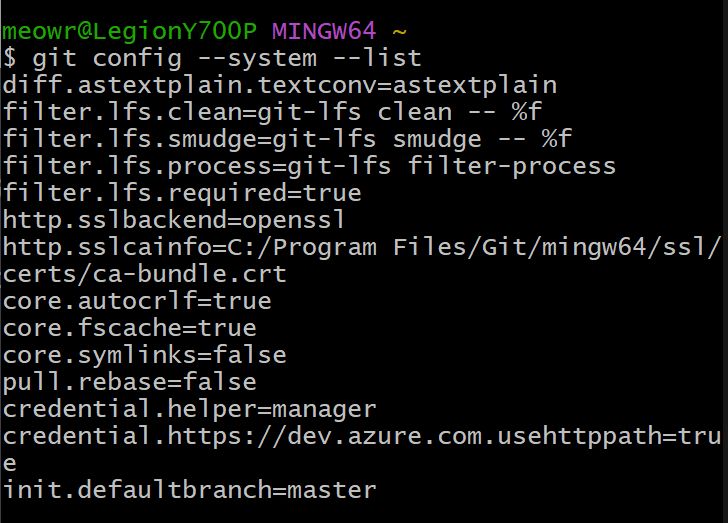Viewport: 728px width, 523px height.
Task: Click the http.sslbackend=openssl line
Action: pos(188,220)
